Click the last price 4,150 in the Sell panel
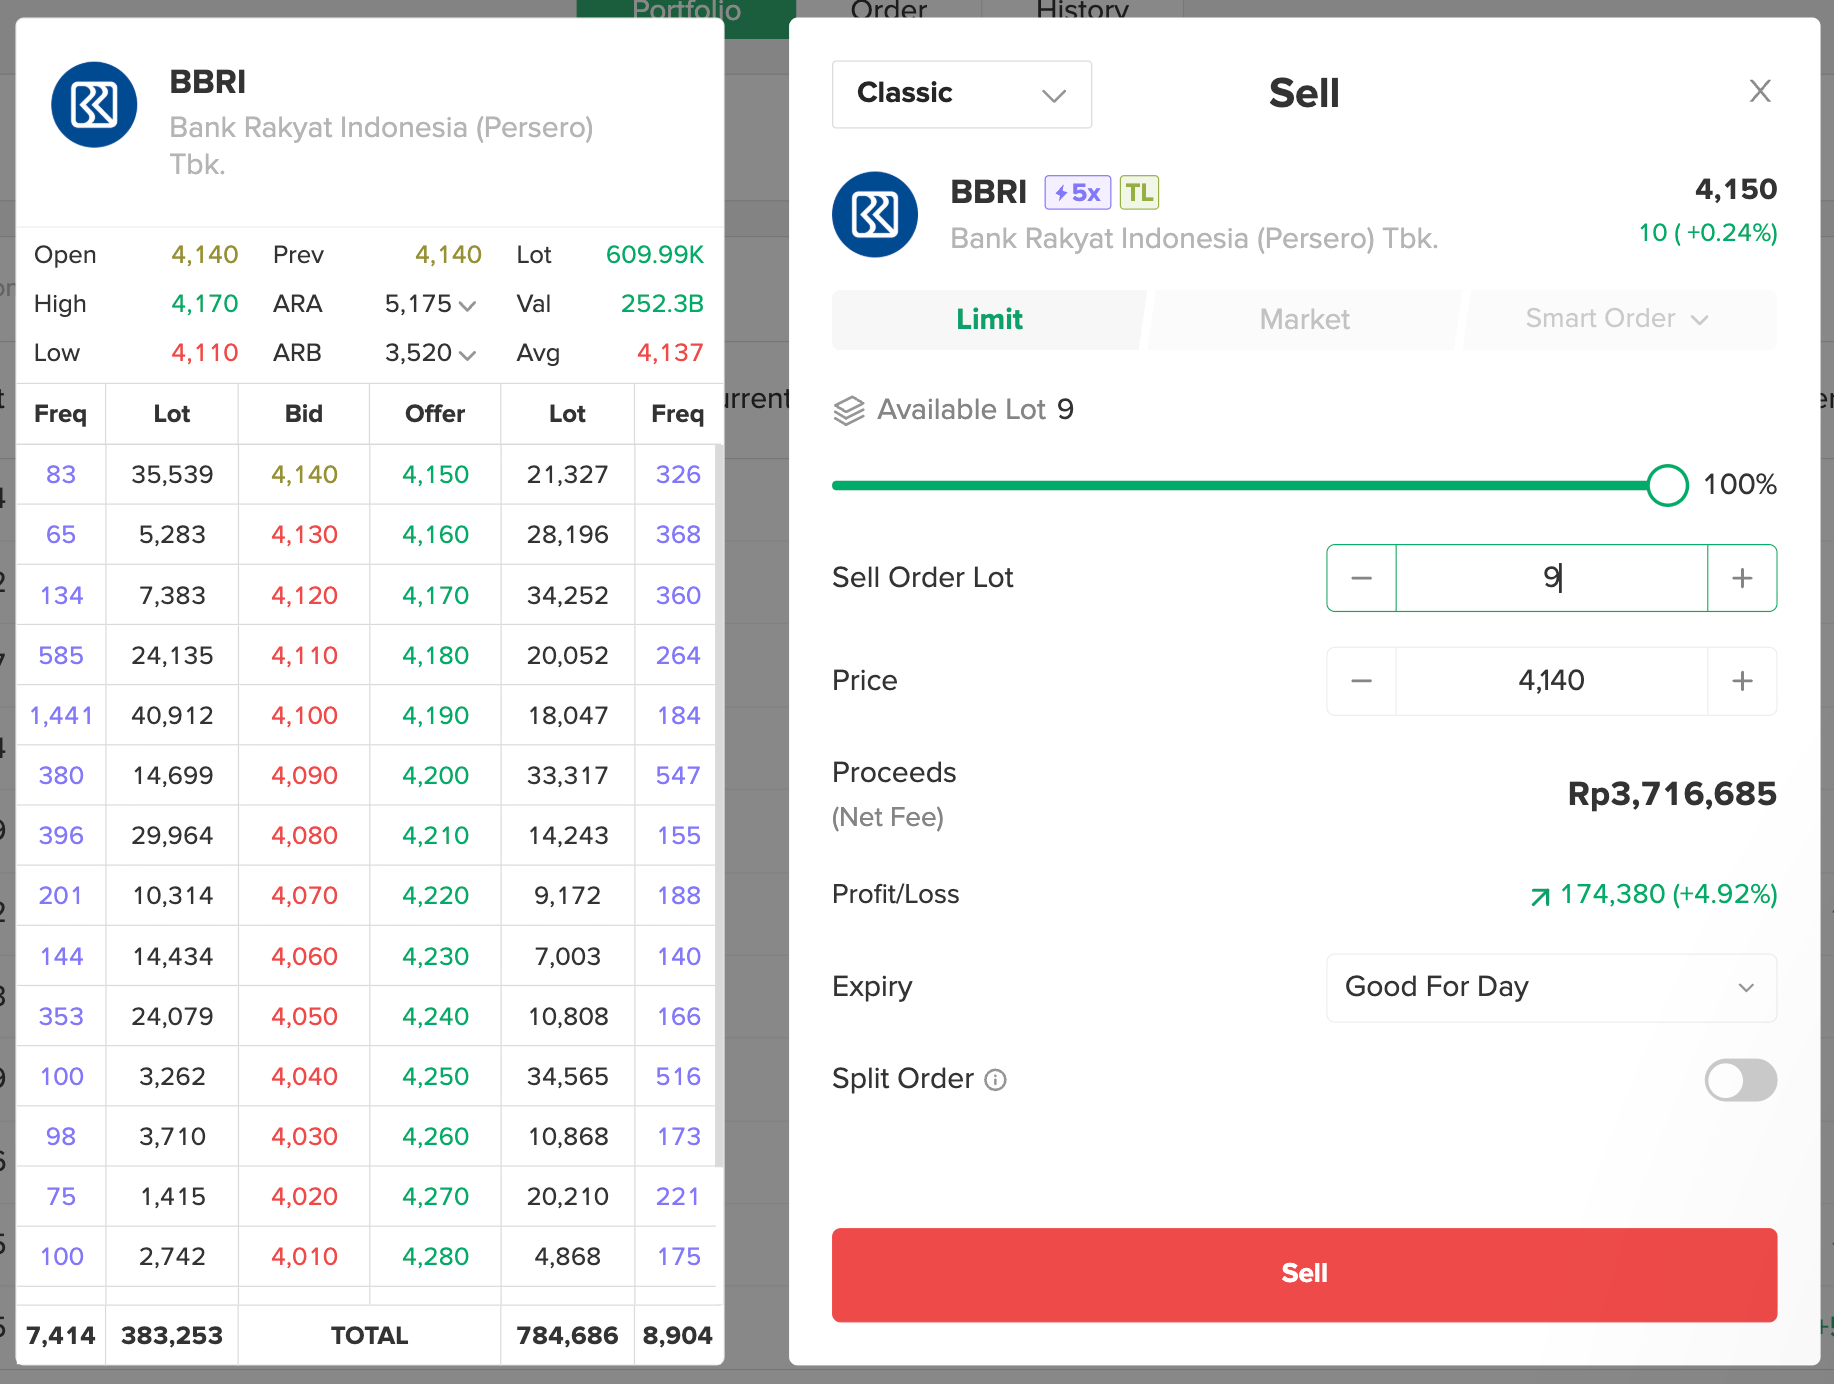Image resolution: width=1834 pixels, height=1384 pixels. (1736, 189)
